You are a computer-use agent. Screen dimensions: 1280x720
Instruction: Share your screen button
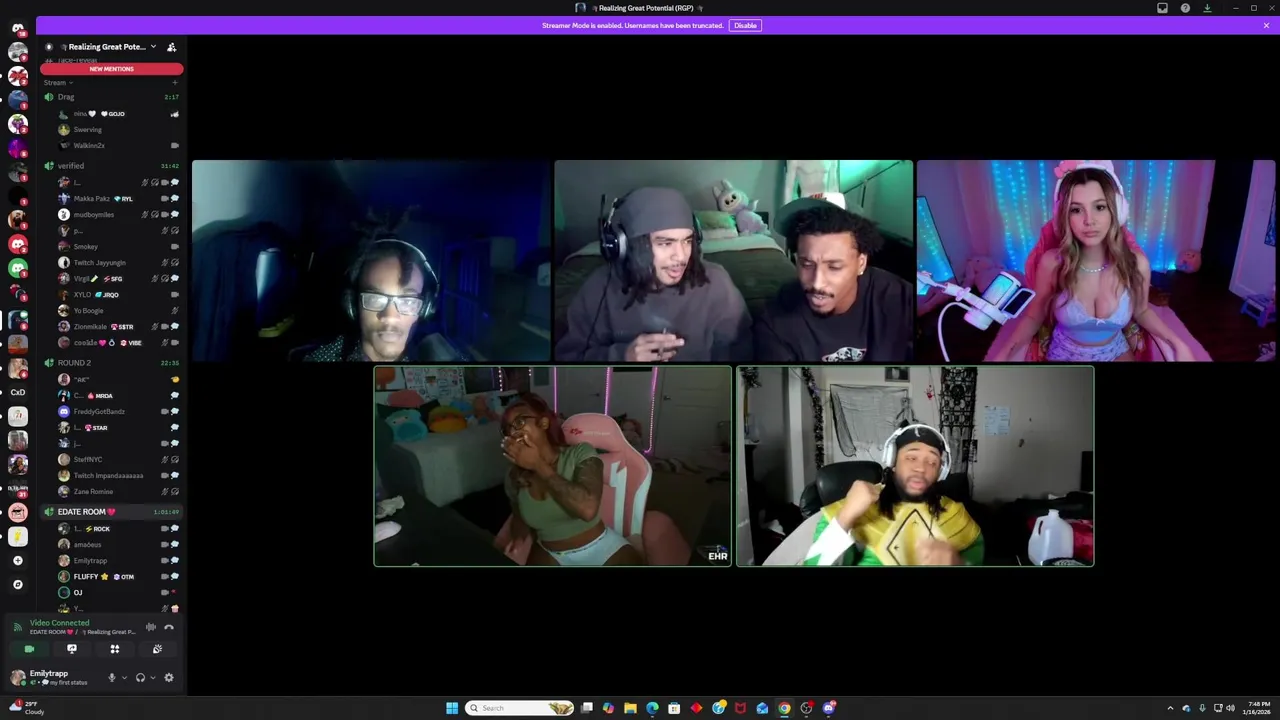(72, 649)
